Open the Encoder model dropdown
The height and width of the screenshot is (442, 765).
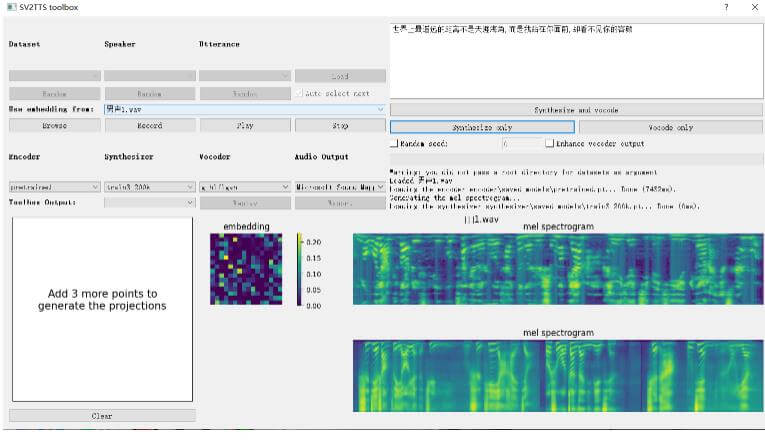click(54, 187)
